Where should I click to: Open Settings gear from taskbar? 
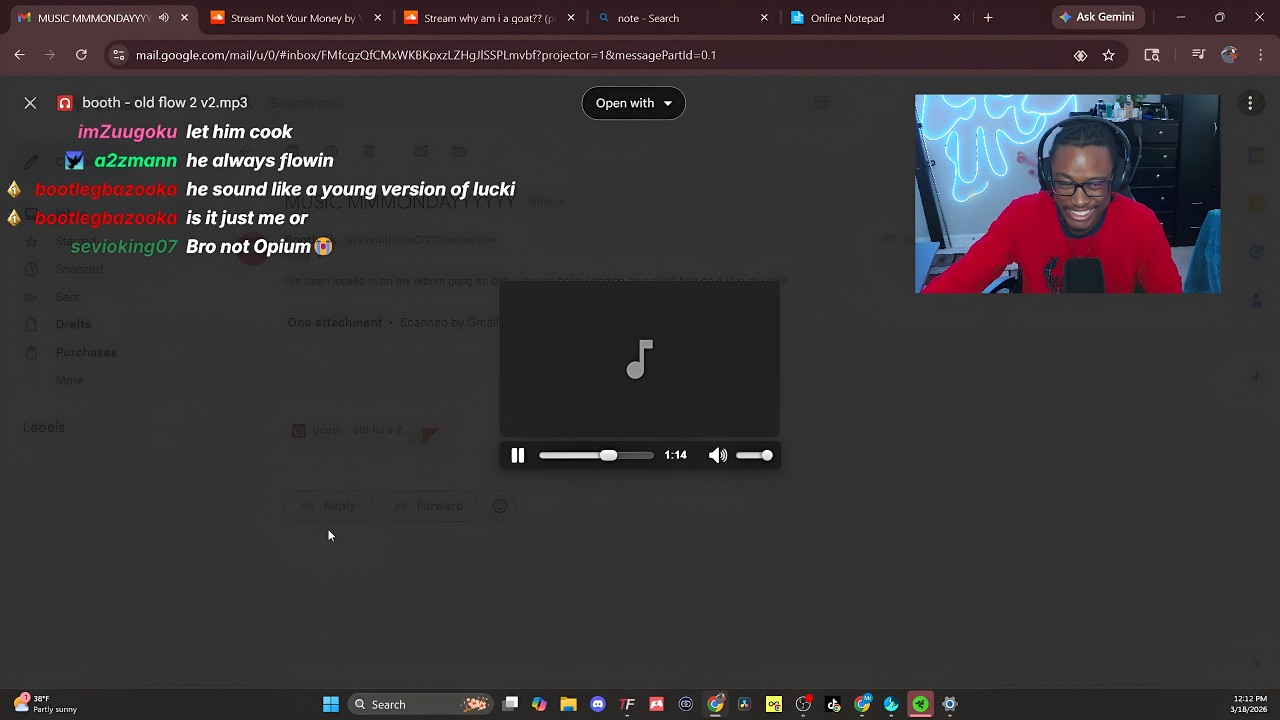pyautogui.click(x=950, y=704)
